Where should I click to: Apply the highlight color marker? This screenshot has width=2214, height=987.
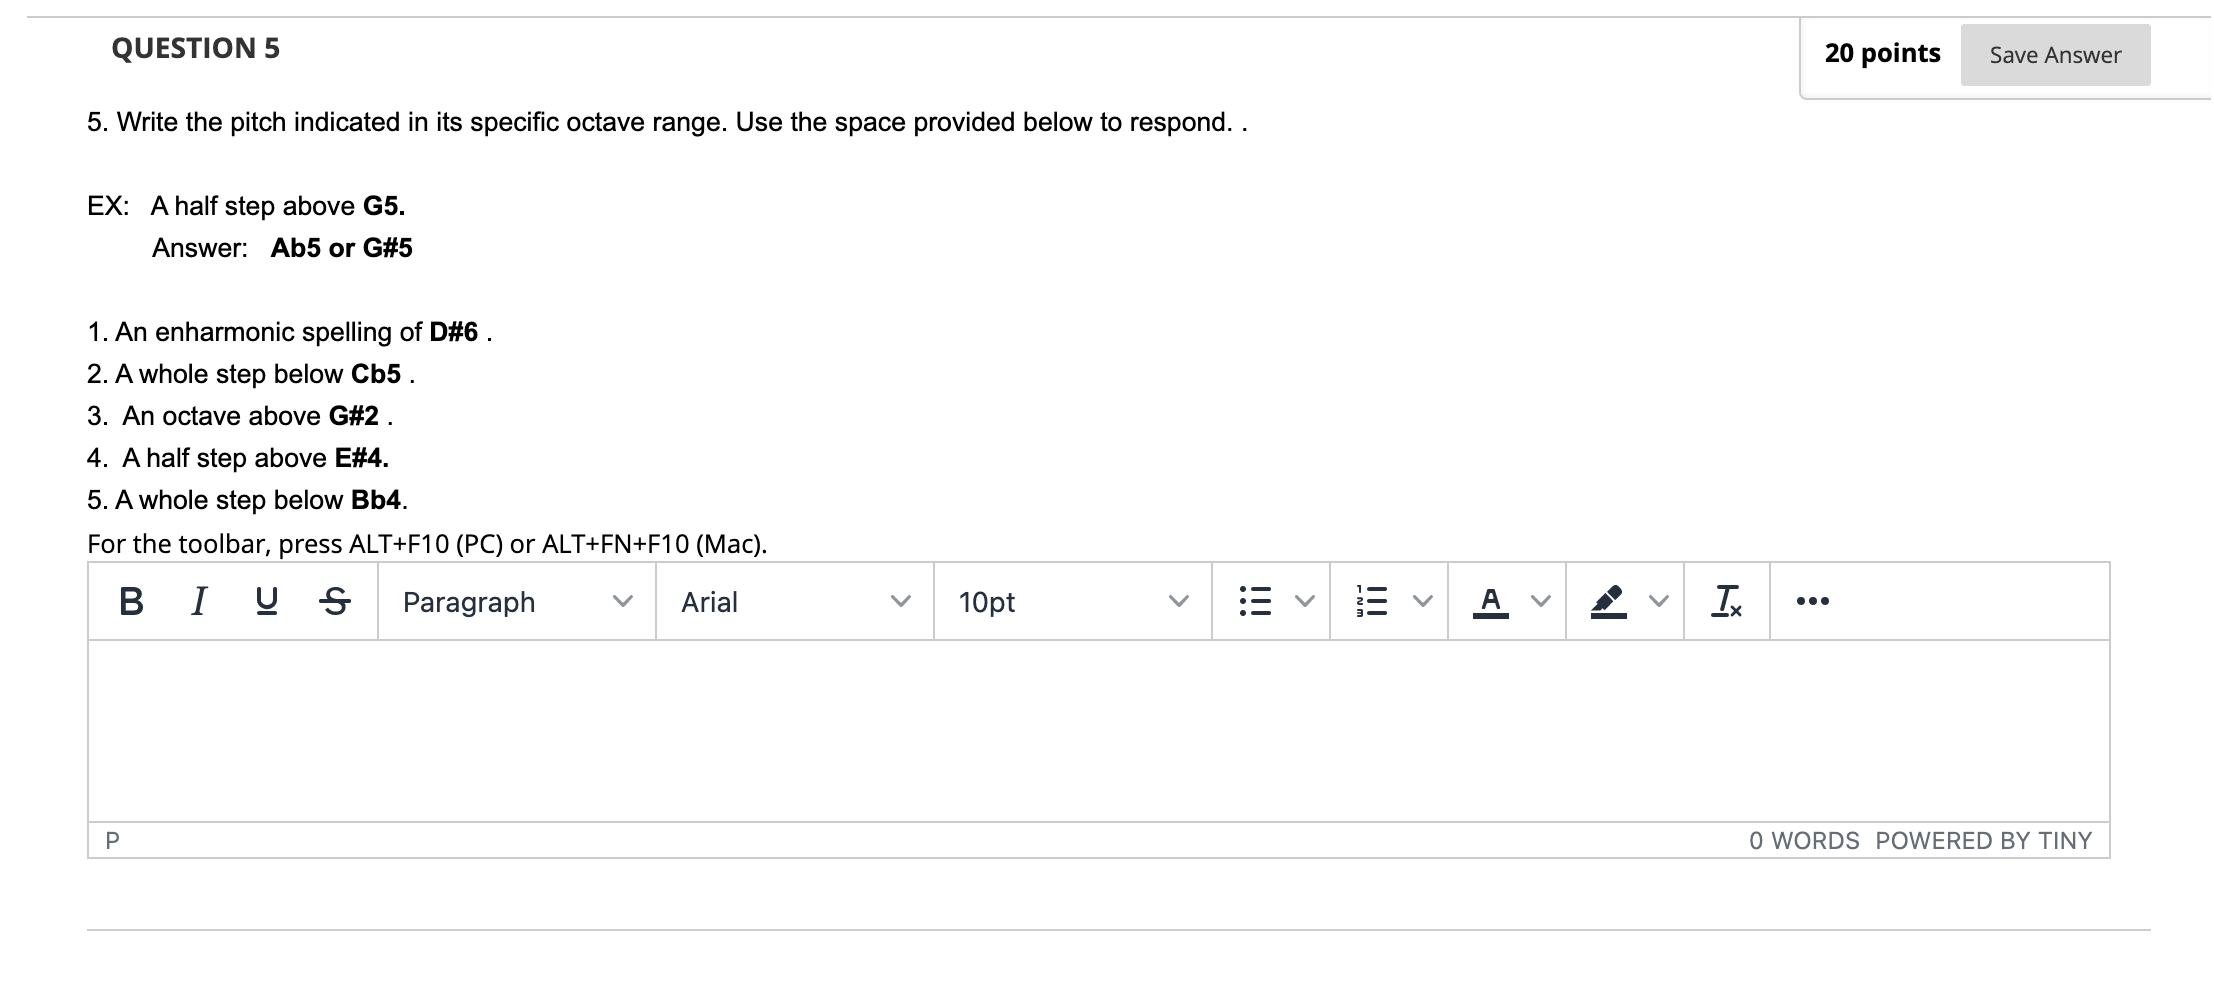[x=1609, y=601]
